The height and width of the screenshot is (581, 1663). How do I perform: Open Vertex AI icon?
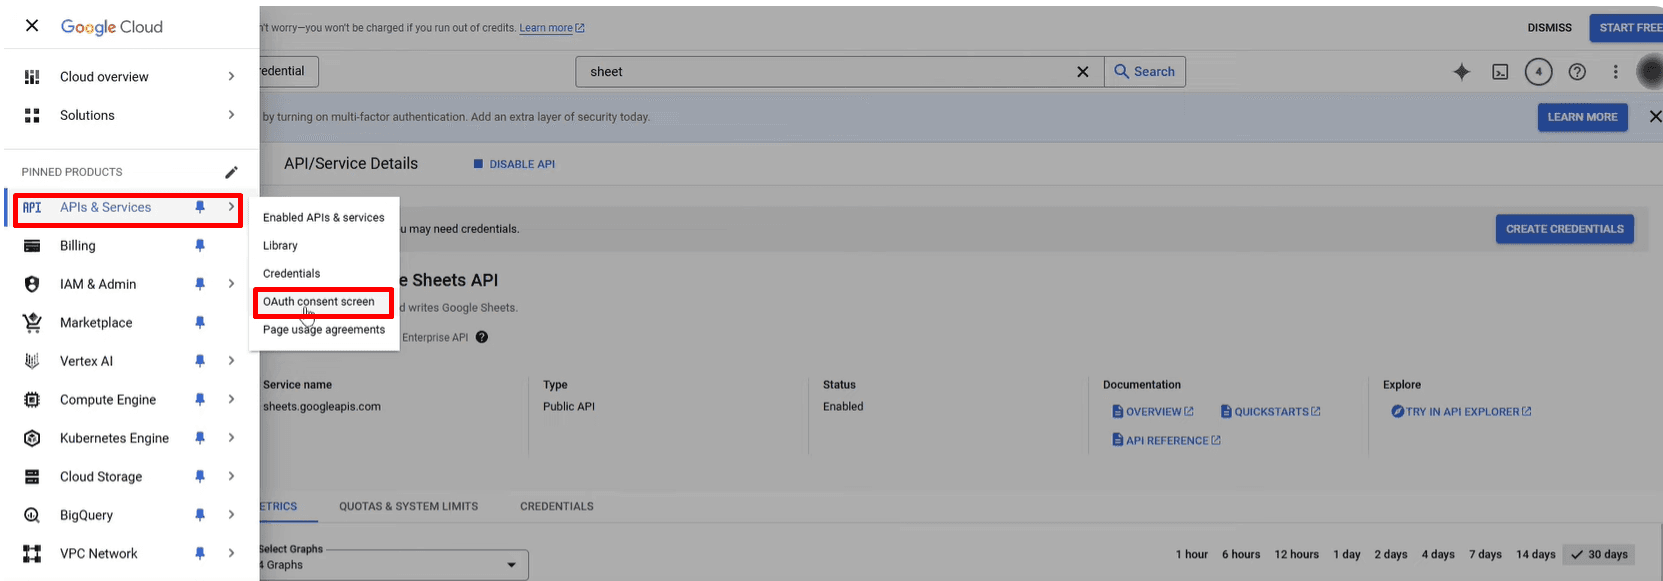click(x=32, y=361)
